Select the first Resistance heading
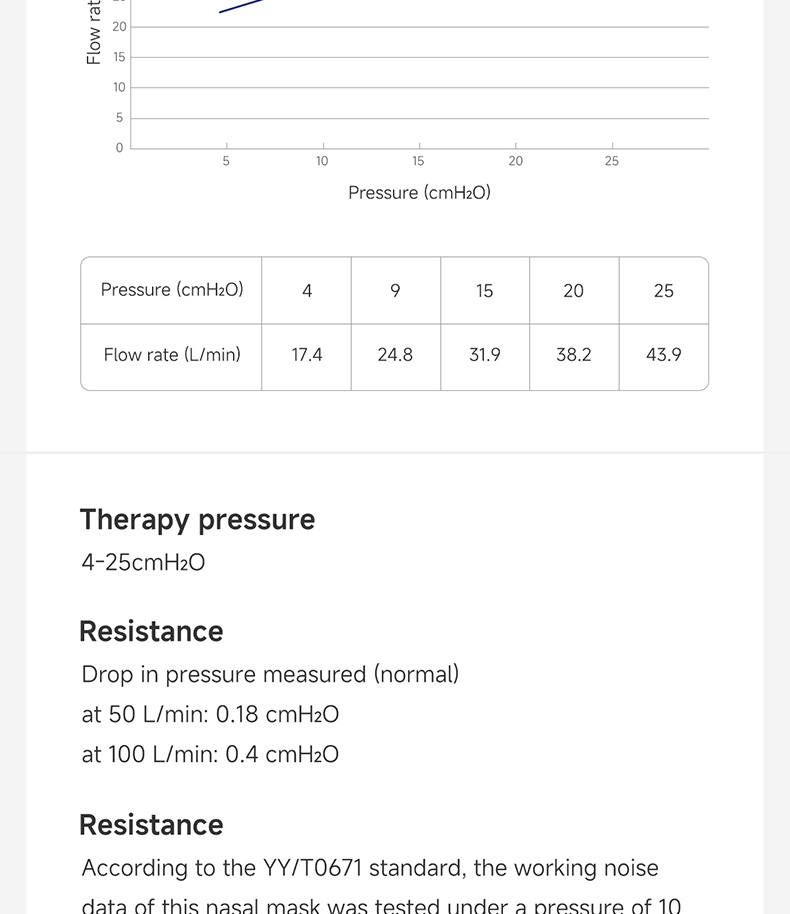Viewport: 790px width, 914px height. [151, 631]
